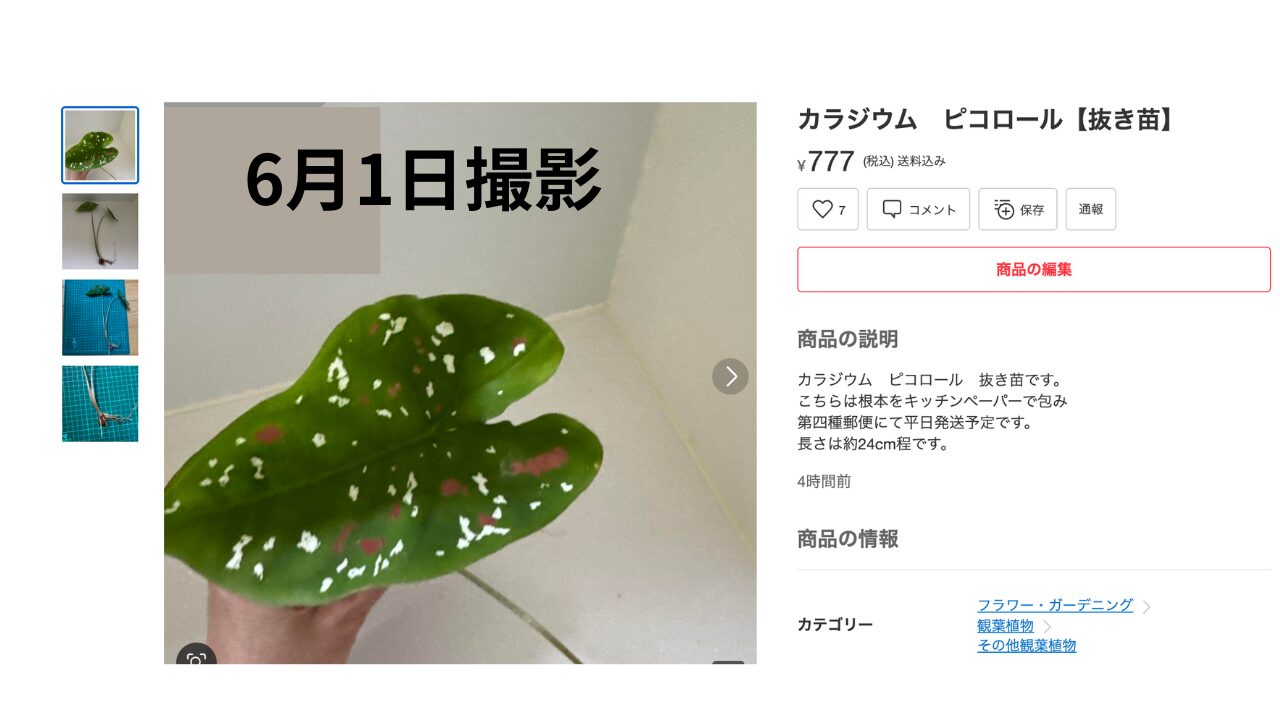Click the main leaf product photo
This screenshot has height=720, width=1280.
460,383
